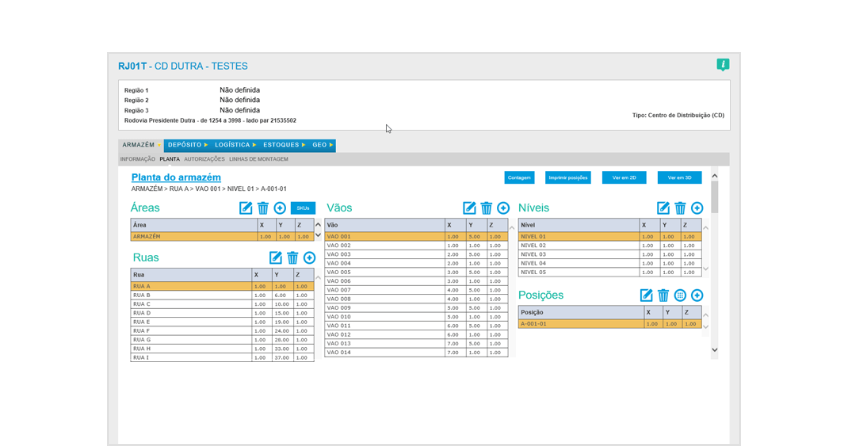This screenshot has width=848, height=446.
Task: Add a new Rua with plus icon
Action: click(x=309, y=258)
